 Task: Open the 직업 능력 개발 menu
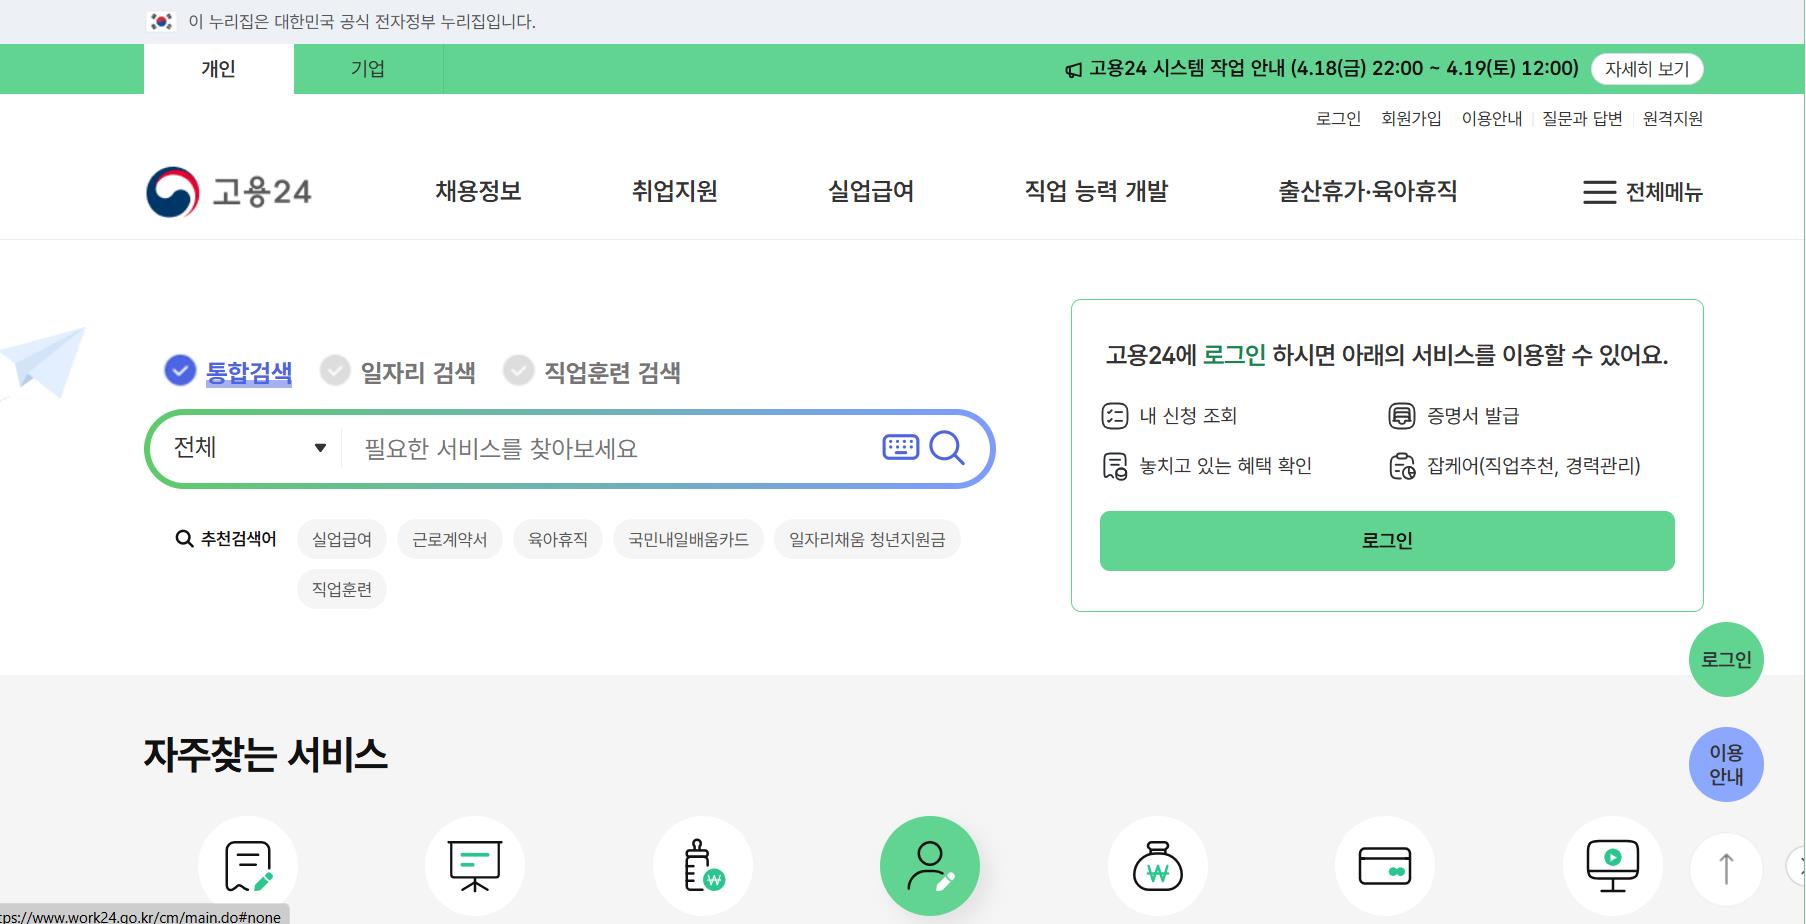(1096, 191)
